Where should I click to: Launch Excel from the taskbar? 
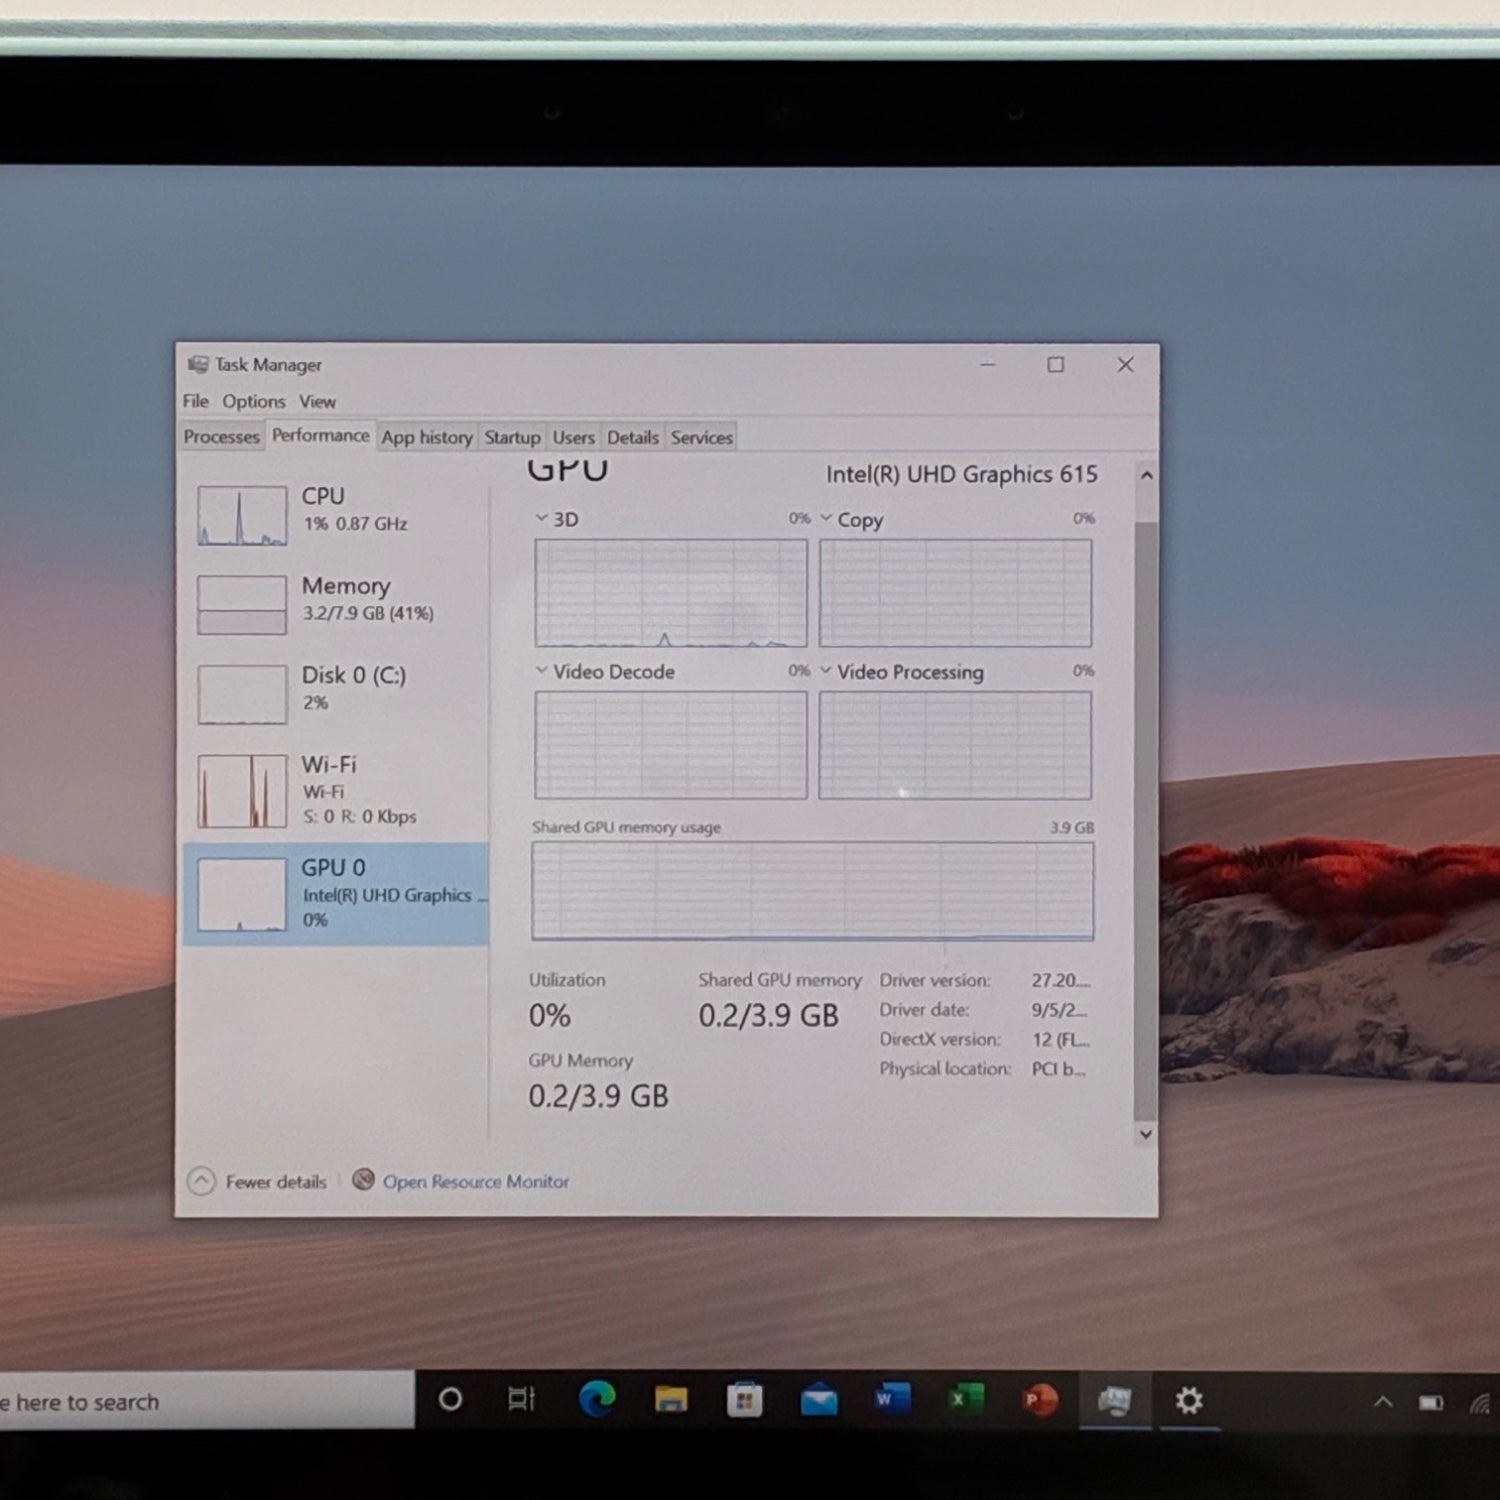point(966,1398)
